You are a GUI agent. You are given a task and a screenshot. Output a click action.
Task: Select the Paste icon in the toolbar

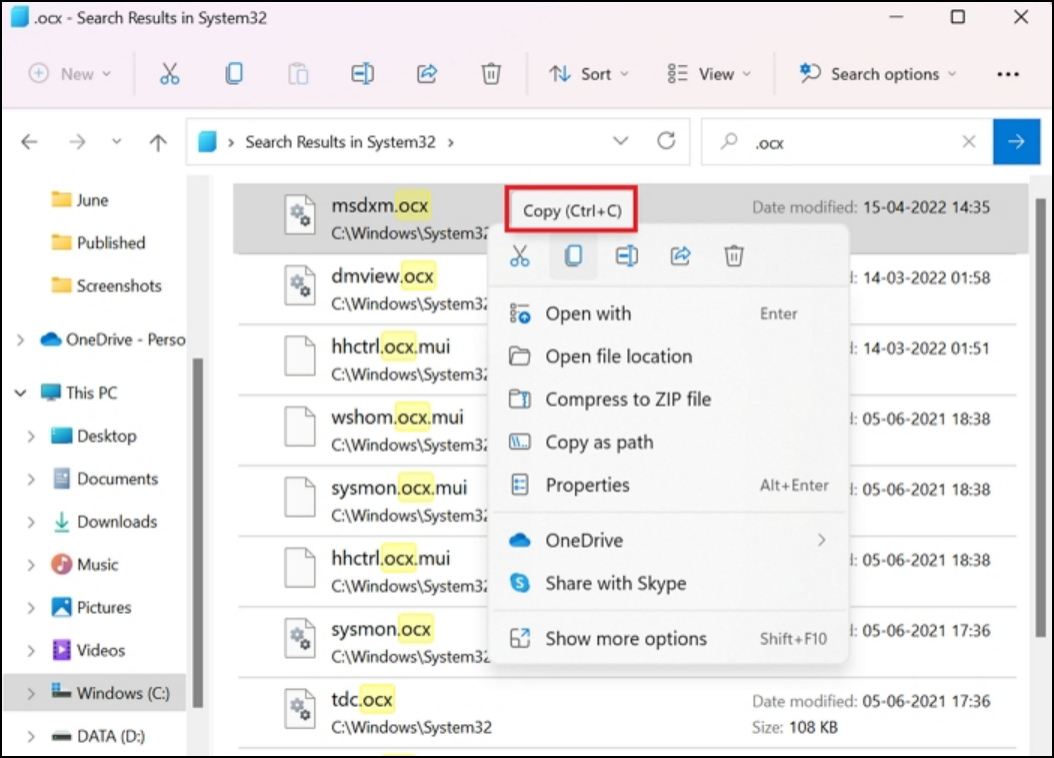point(298,73)
